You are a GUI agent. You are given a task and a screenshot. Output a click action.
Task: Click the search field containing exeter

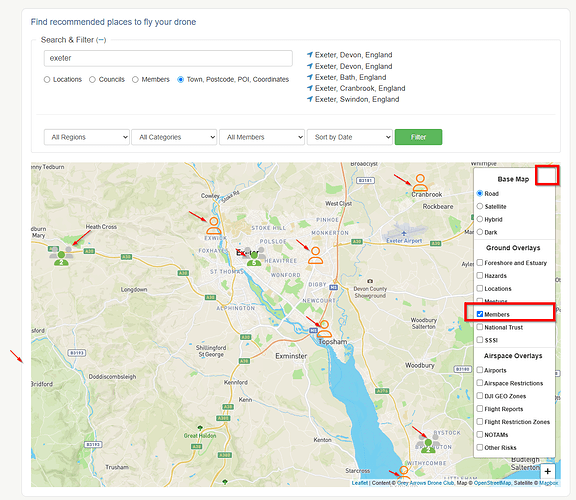168,58
